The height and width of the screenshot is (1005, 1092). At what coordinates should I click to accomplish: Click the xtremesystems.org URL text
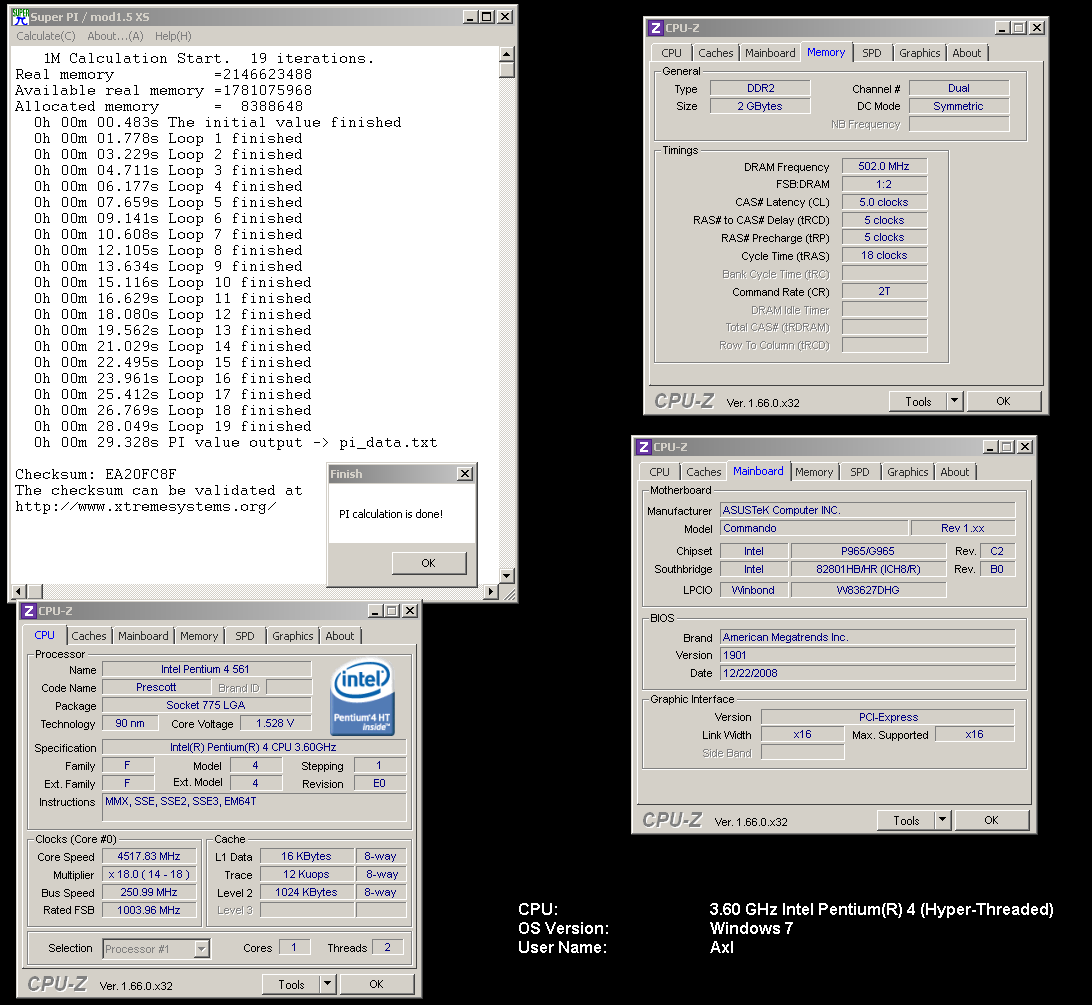click(x=146, y=506)
